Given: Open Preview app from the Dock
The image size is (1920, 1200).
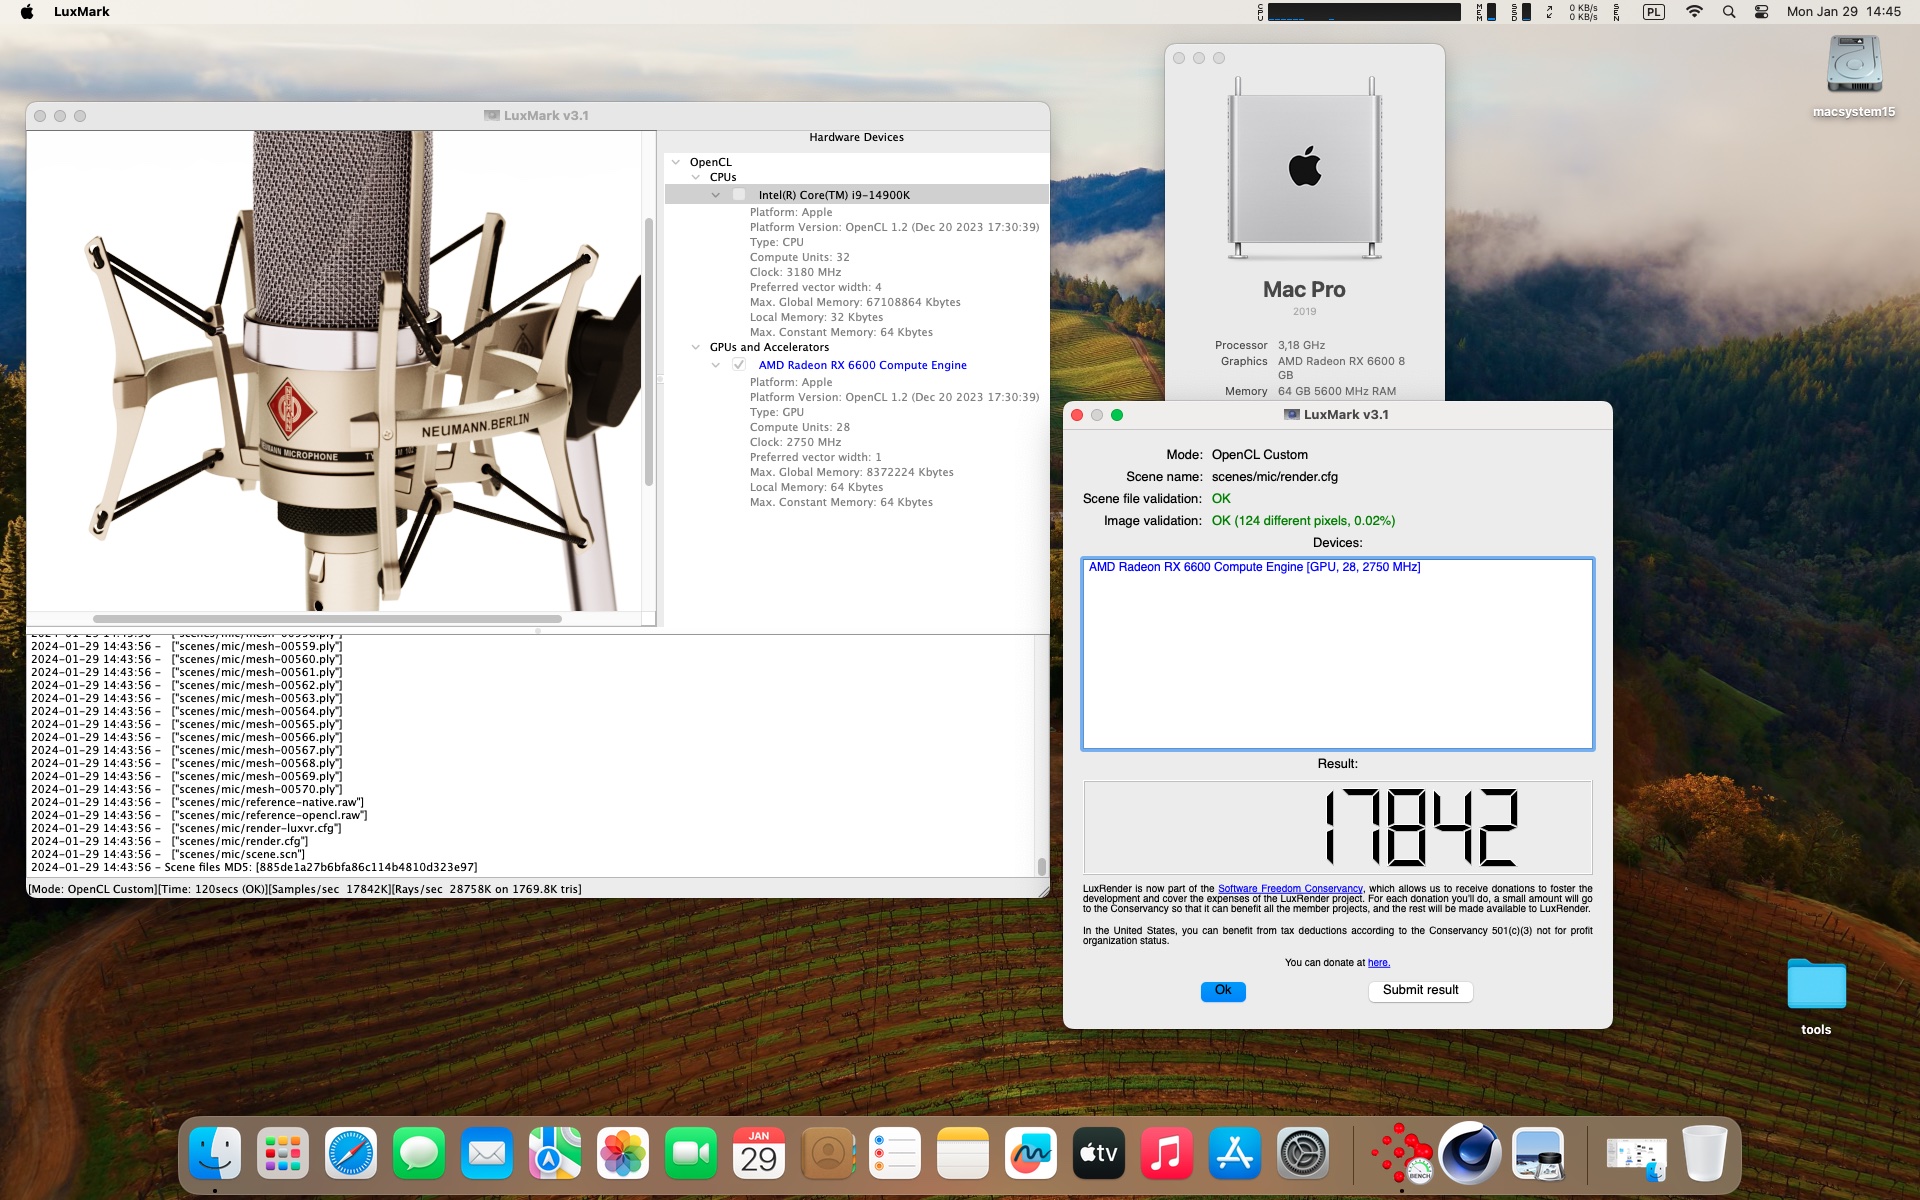Looking at the screenshot, I should 1538,1154.
